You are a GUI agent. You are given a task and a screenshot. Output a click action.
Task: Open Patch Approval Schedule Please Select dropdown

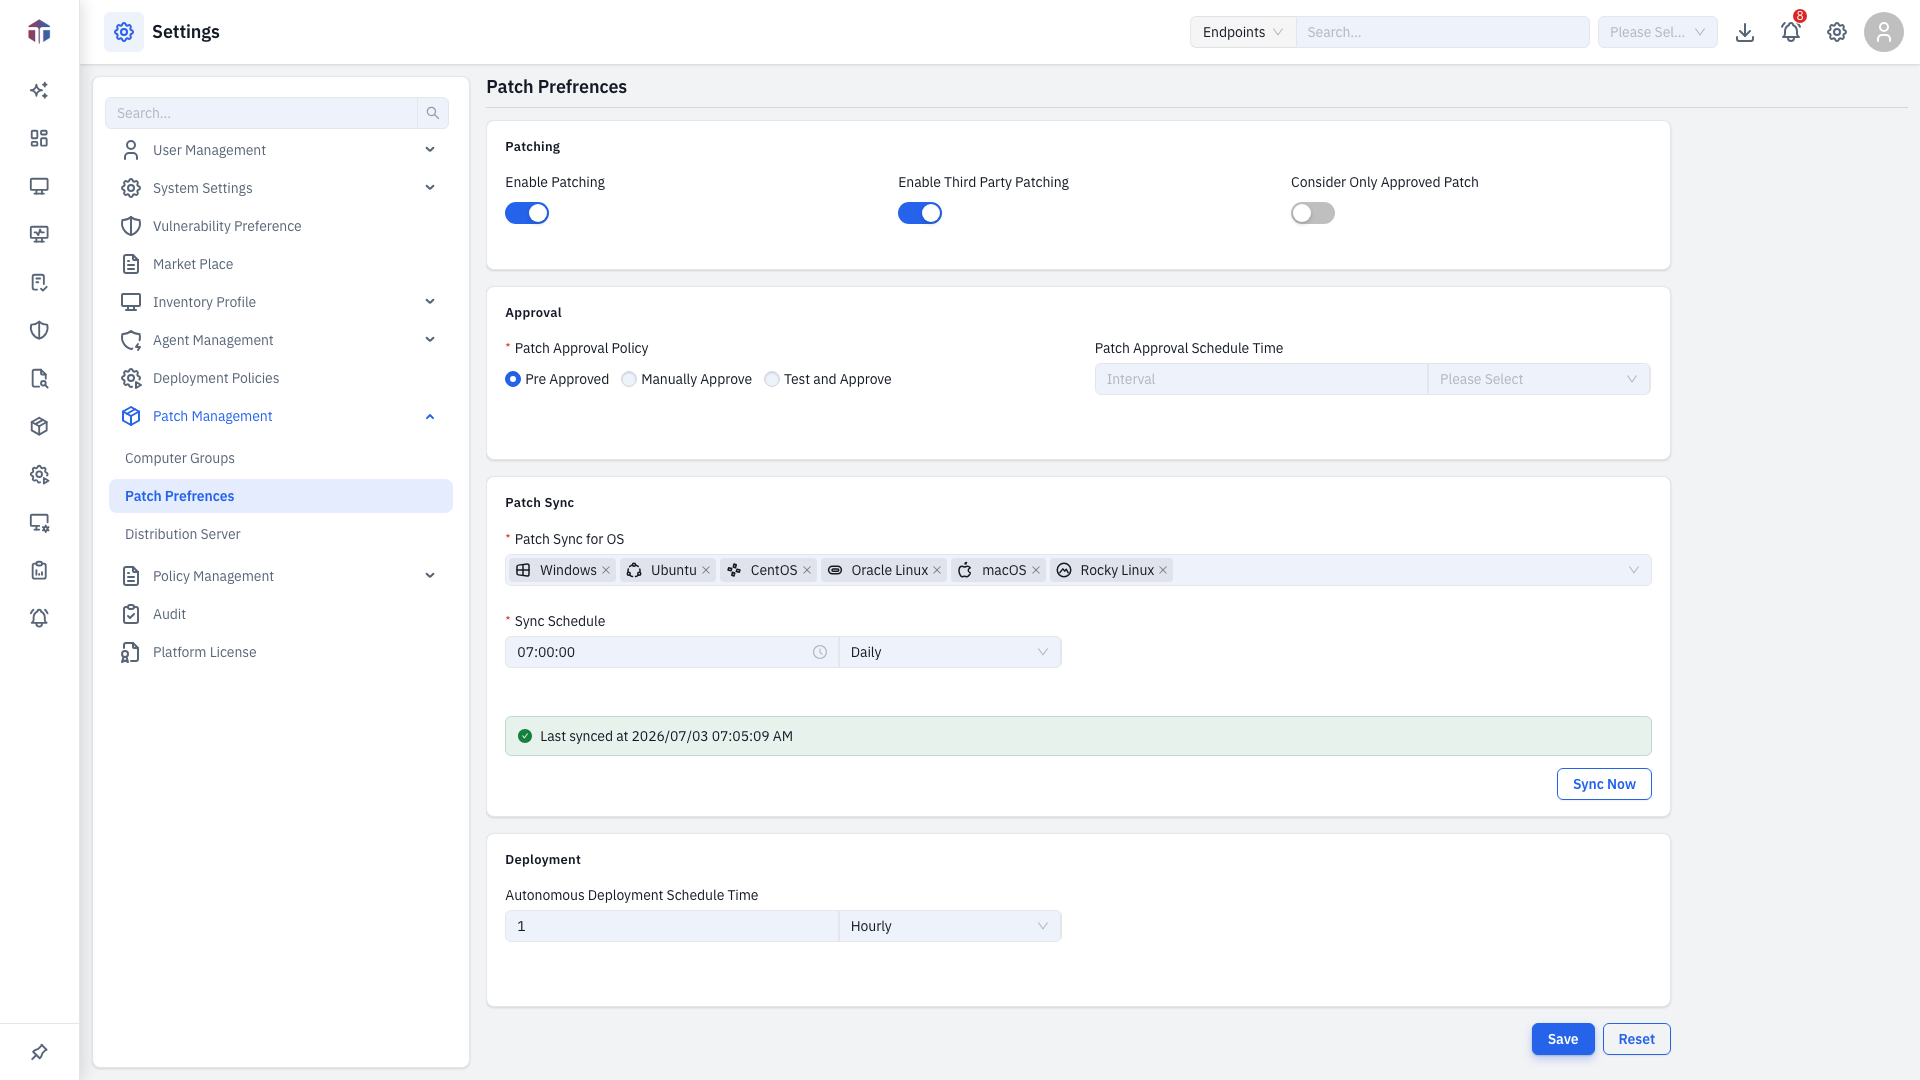coord(1539,379)
